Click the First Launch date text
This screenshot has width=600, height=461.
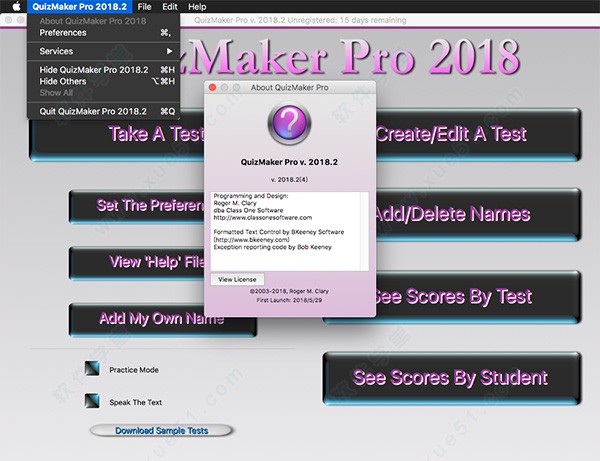[x=289, y=300]
